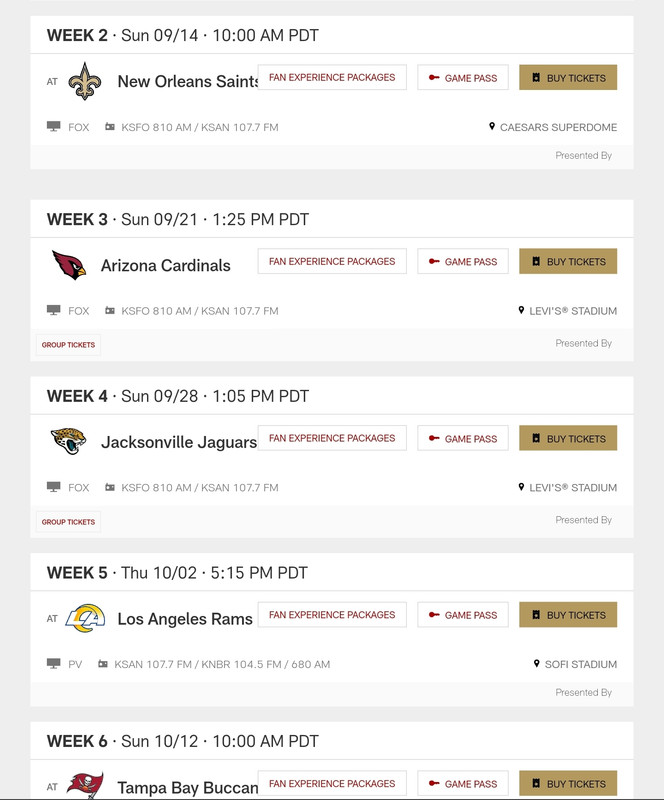Click the Arizona Cardinals logo
The width and height of the screenshot is (664, 800).
click(x=69, y=265)
